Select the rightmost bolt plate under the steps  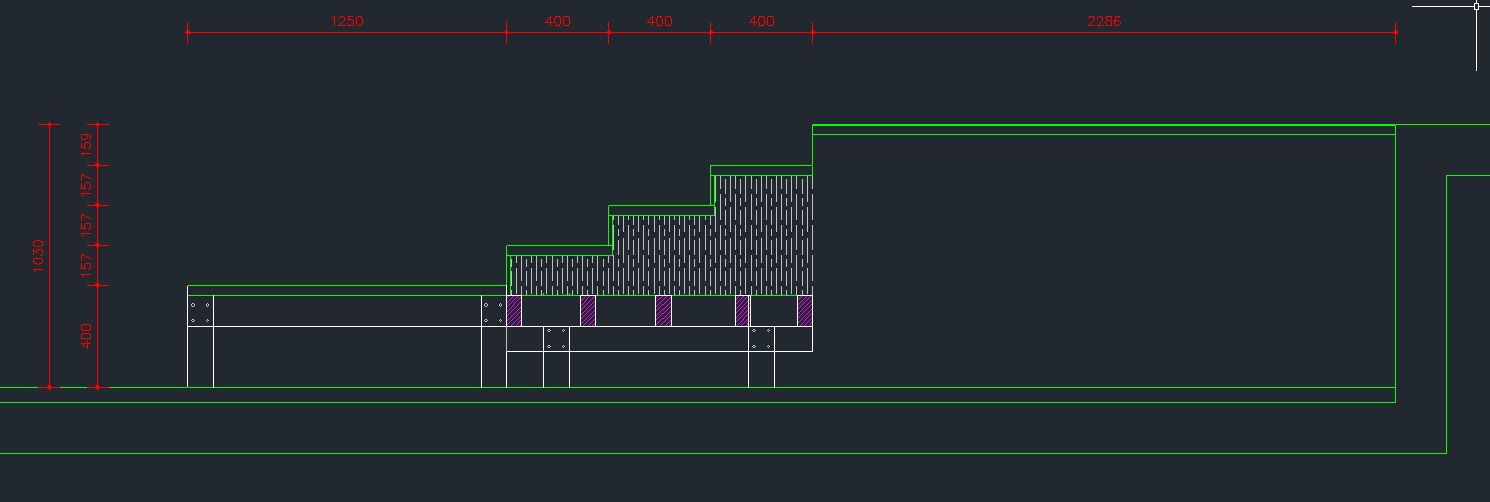coord(761,338)
